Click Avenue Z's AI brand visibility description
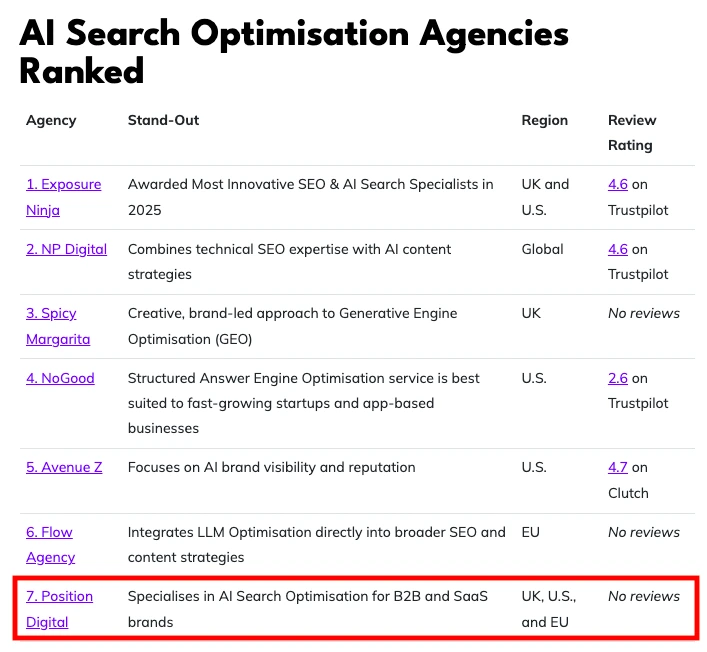The height and width of the screenshot is (652, 707). [x=271, y=467]
